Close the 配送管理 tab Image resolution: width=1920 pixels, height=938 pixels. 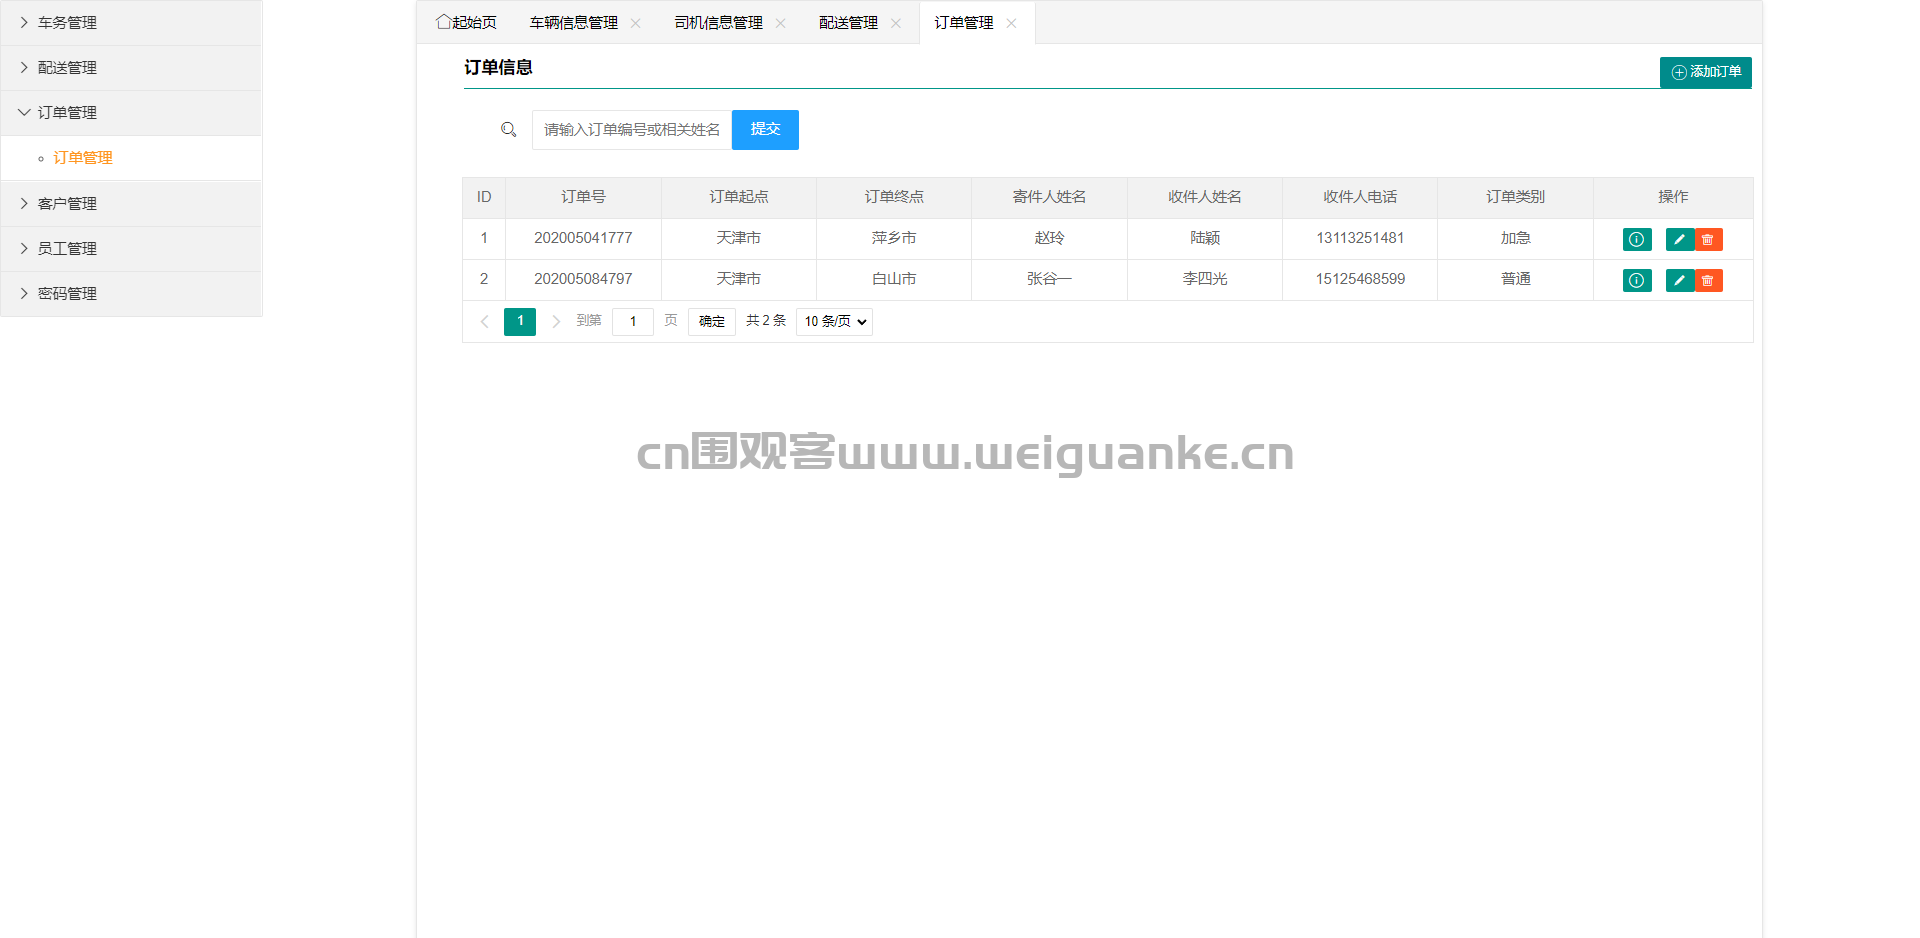tap(896, 23)
